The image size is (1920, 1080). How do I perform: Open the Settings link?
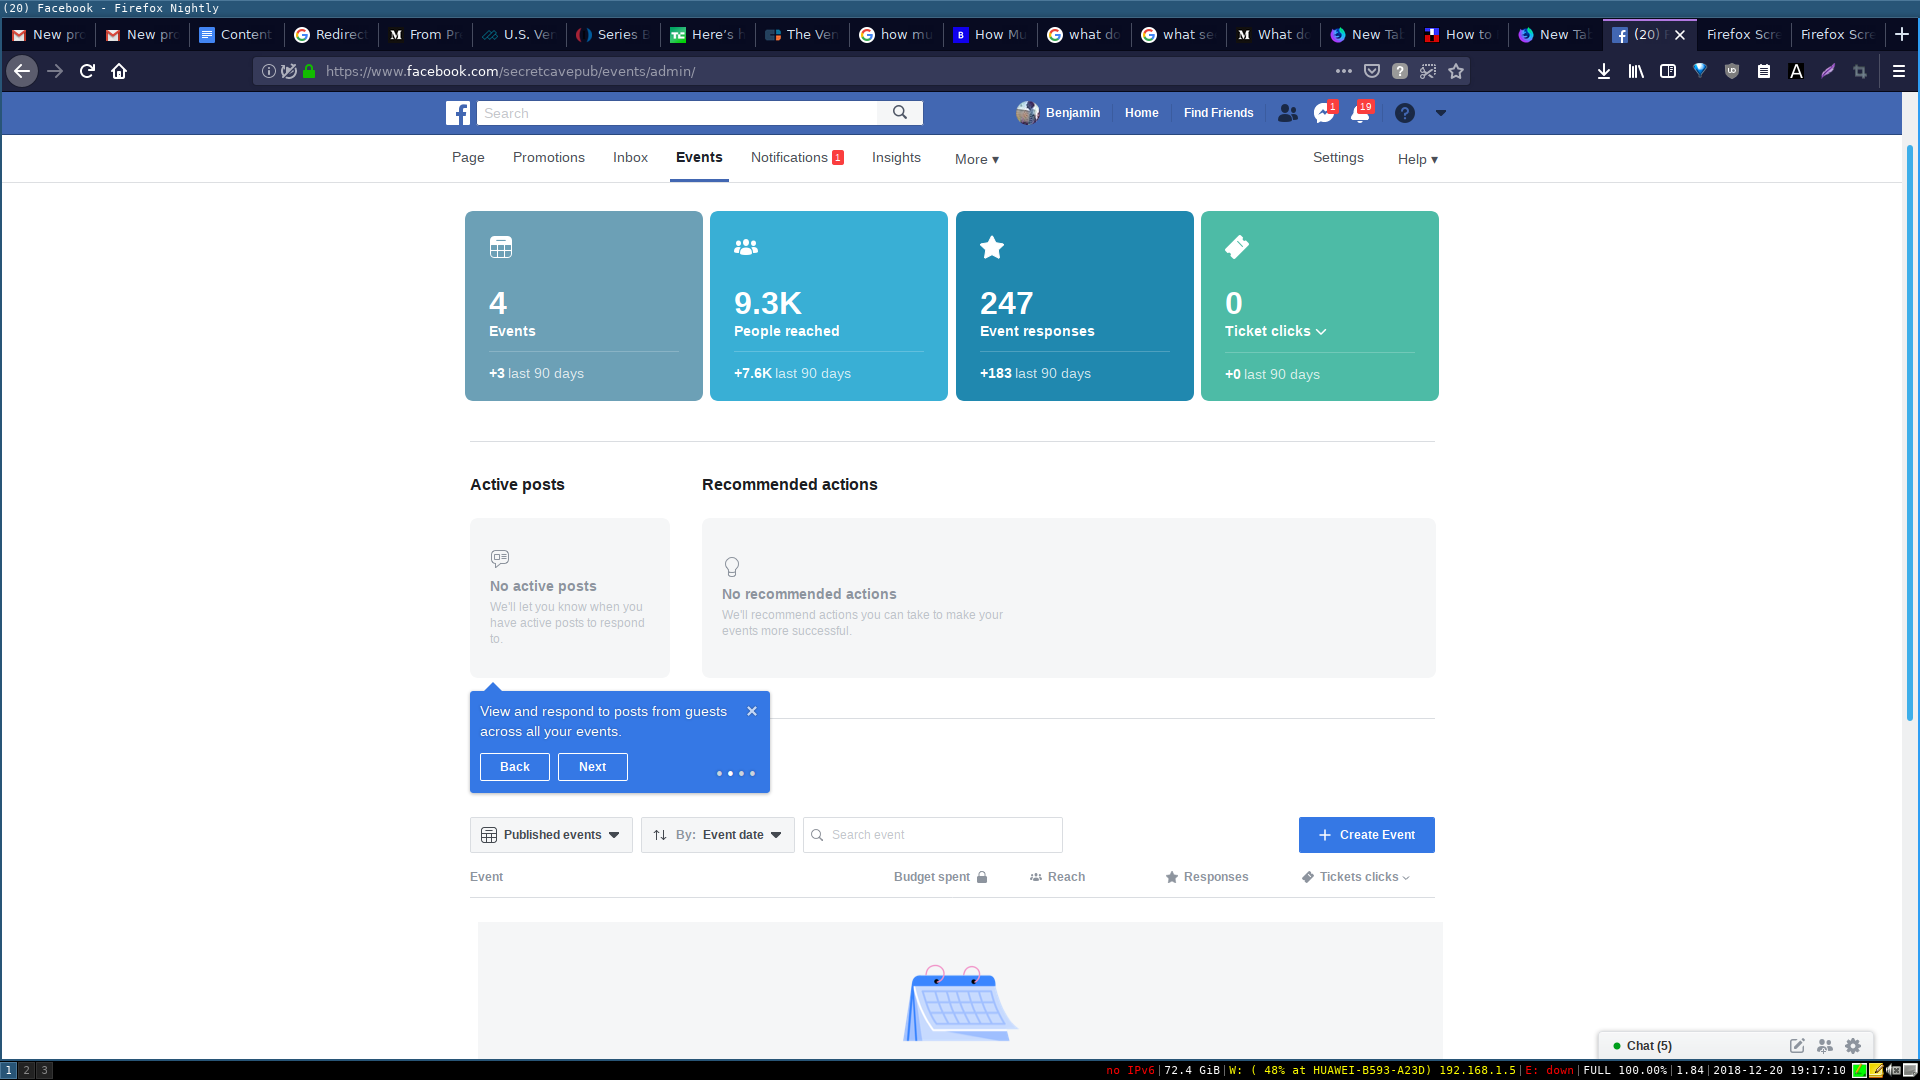(x=1338, y=157)
